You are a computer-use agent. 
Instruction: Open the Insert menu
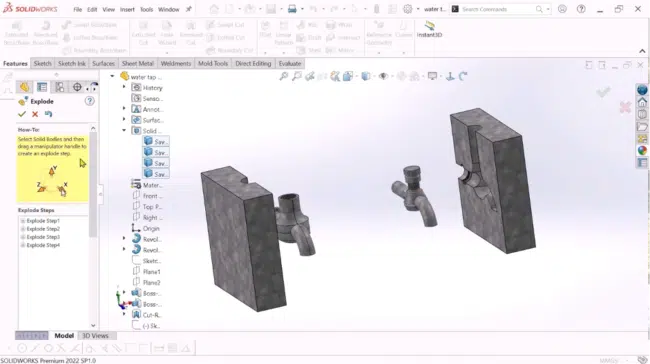click(x=127, y=10)
